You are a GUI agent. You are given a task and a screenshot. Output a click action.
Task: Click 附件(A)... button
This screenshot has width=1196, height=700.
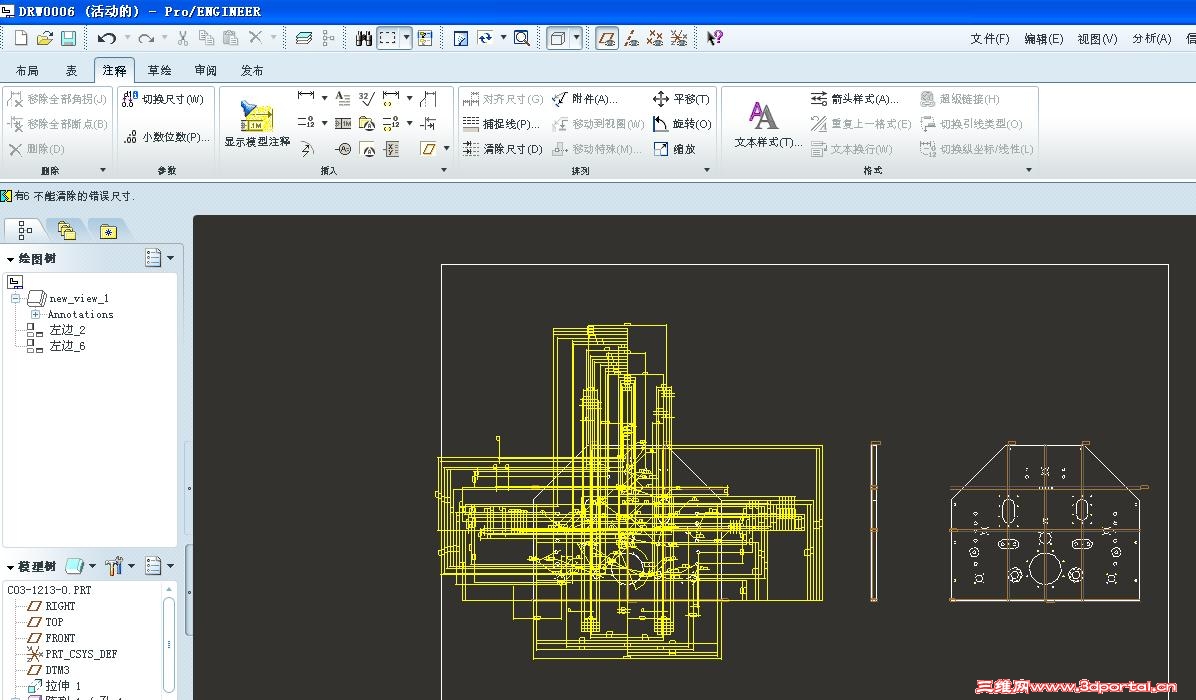584,99
